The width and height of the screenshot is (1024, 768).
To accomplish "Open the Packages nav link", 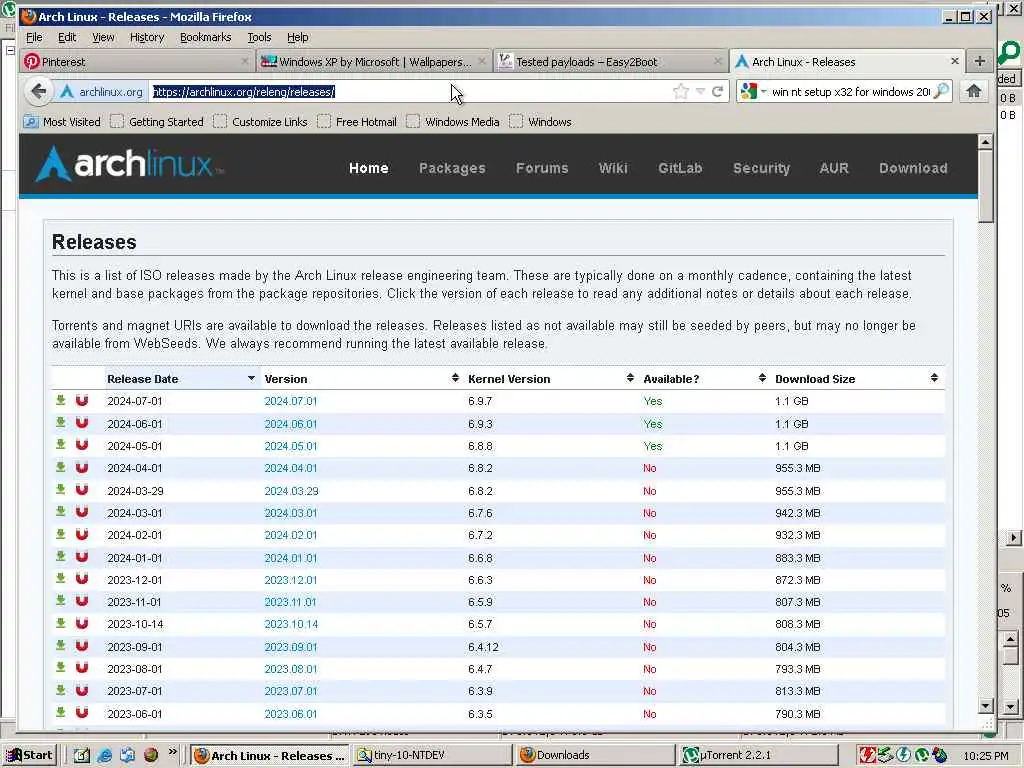I will [452, 168].
